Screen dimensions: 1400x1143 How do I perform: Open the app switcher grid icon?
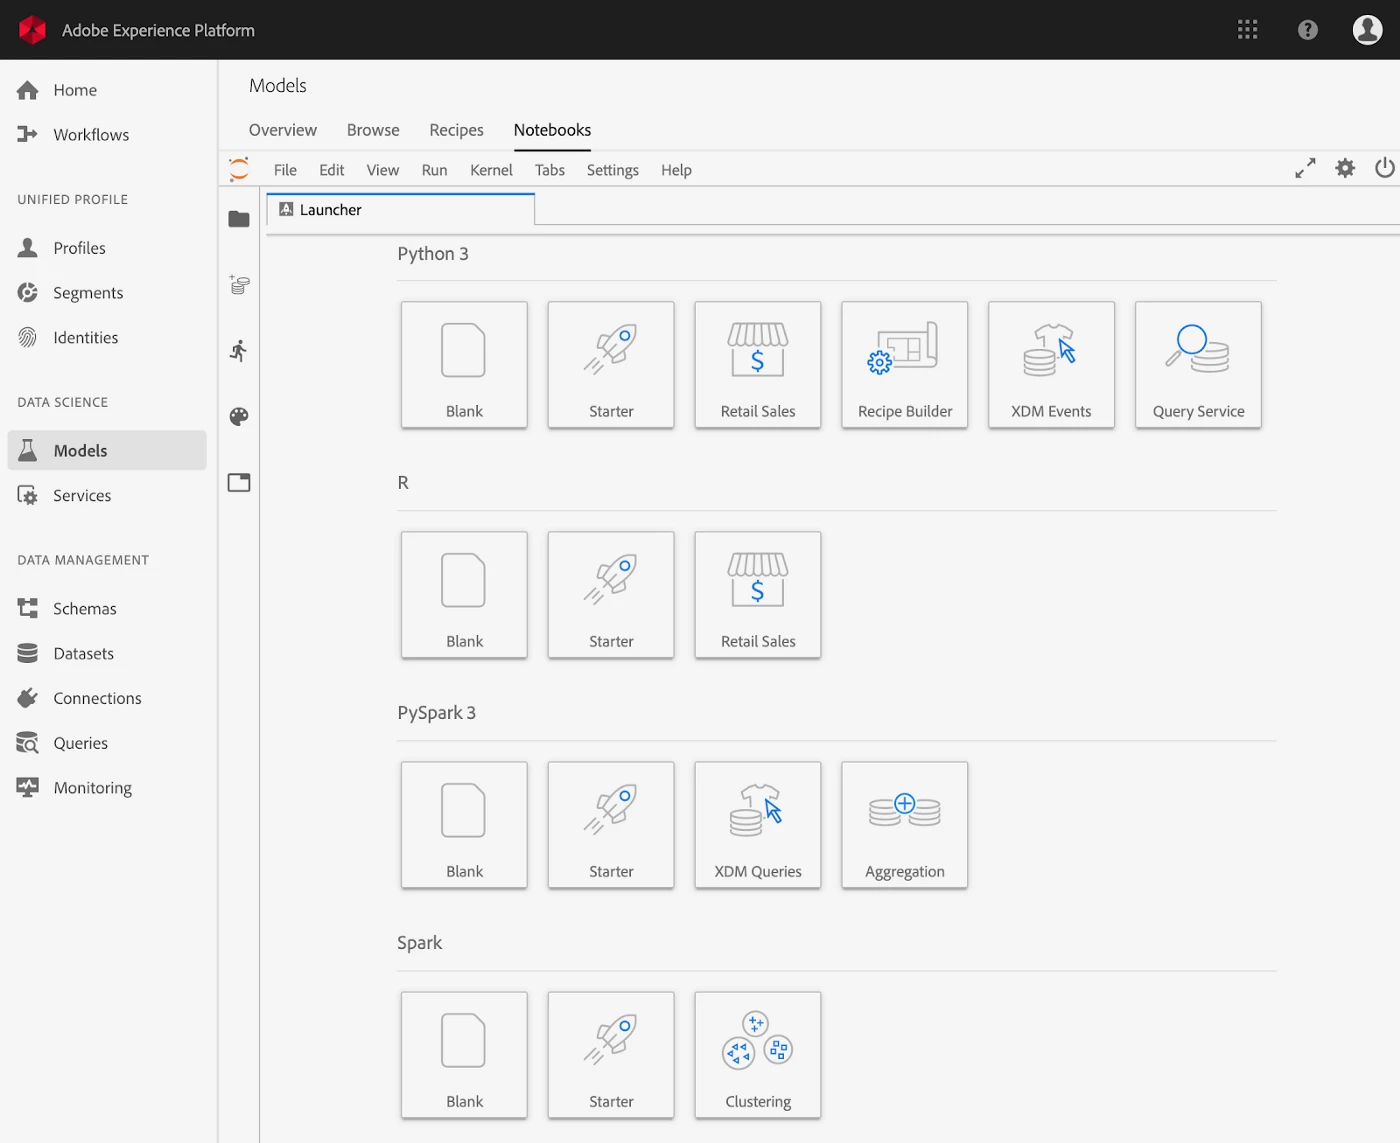tap(1247, 30)
